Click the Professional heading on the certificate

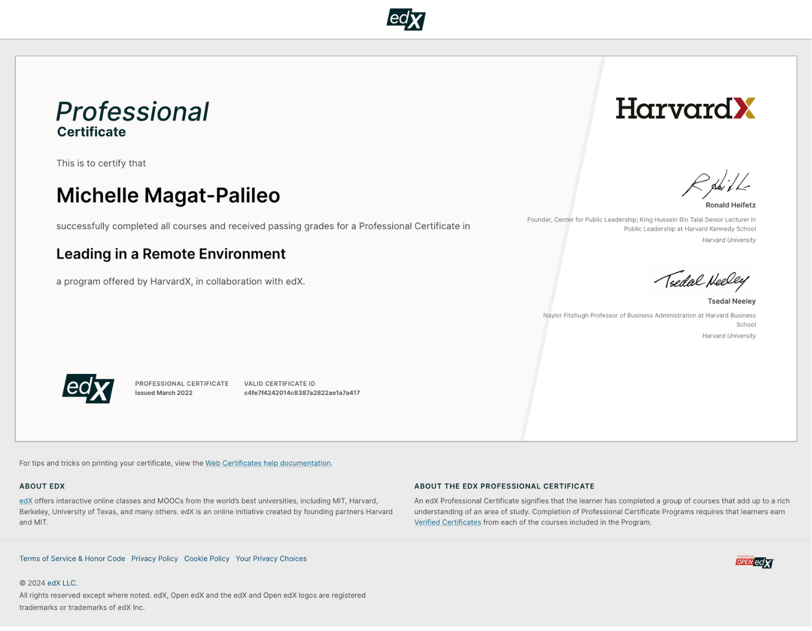coord(133,111)
